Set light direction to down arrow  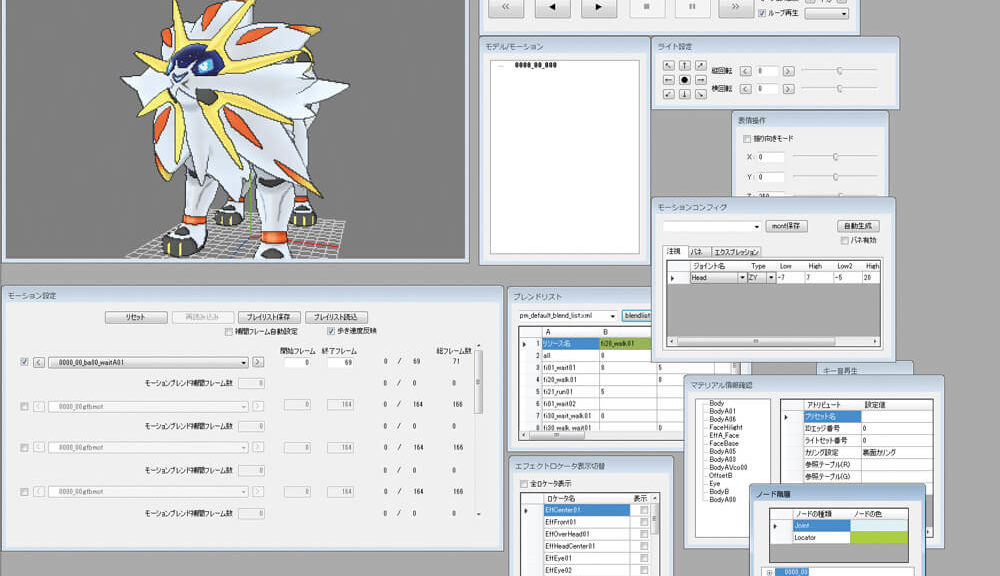click(x=684, y=94)
